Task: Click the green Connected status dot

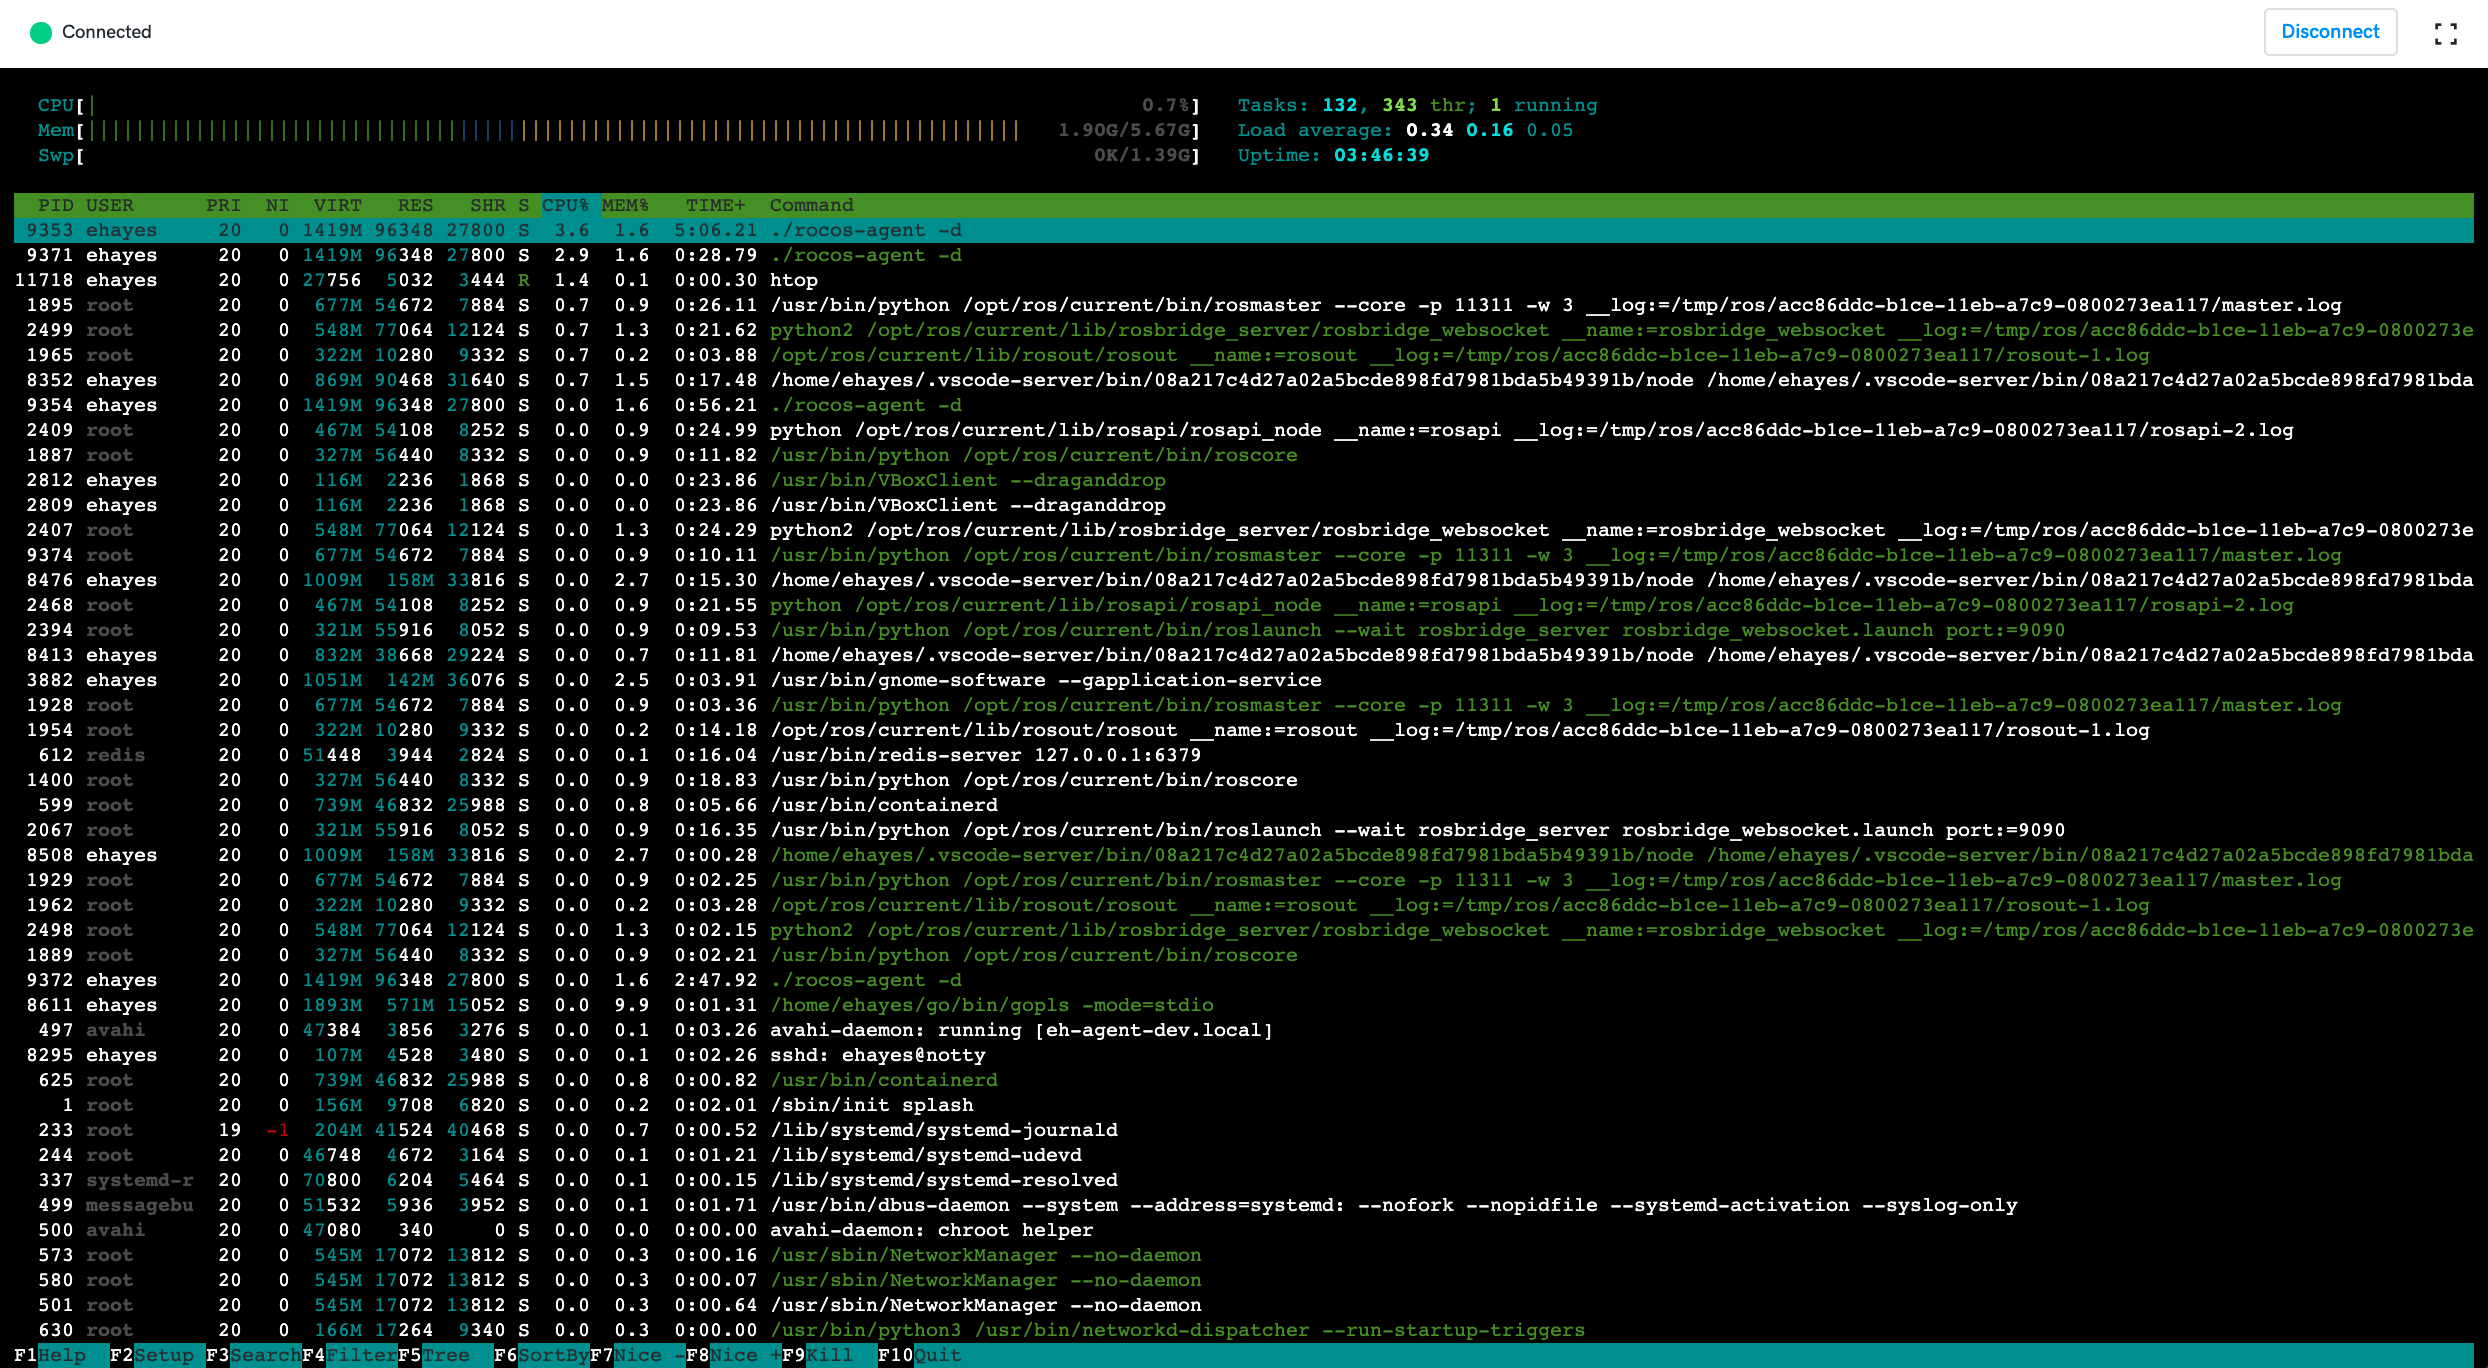Action: click(x=41, y=33)
